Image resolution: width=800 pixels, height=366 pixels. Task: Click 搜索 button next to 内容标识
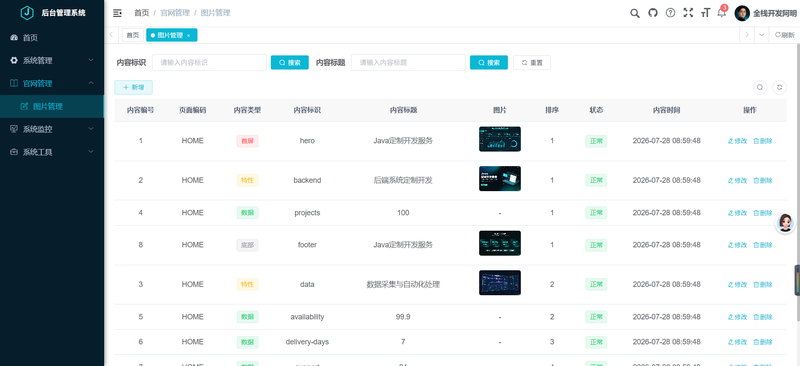(289, 62)
